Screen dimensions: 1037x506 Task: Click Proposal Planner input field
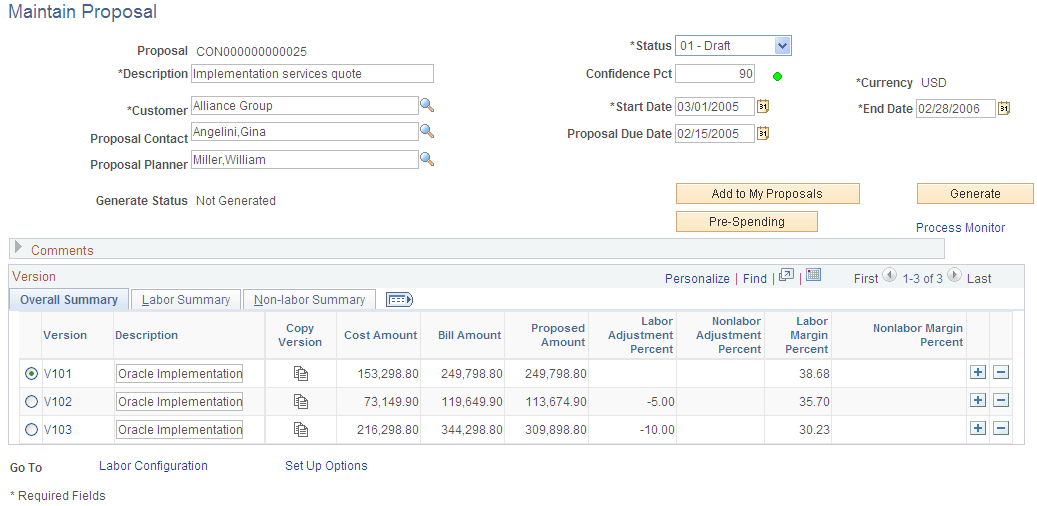305,159
